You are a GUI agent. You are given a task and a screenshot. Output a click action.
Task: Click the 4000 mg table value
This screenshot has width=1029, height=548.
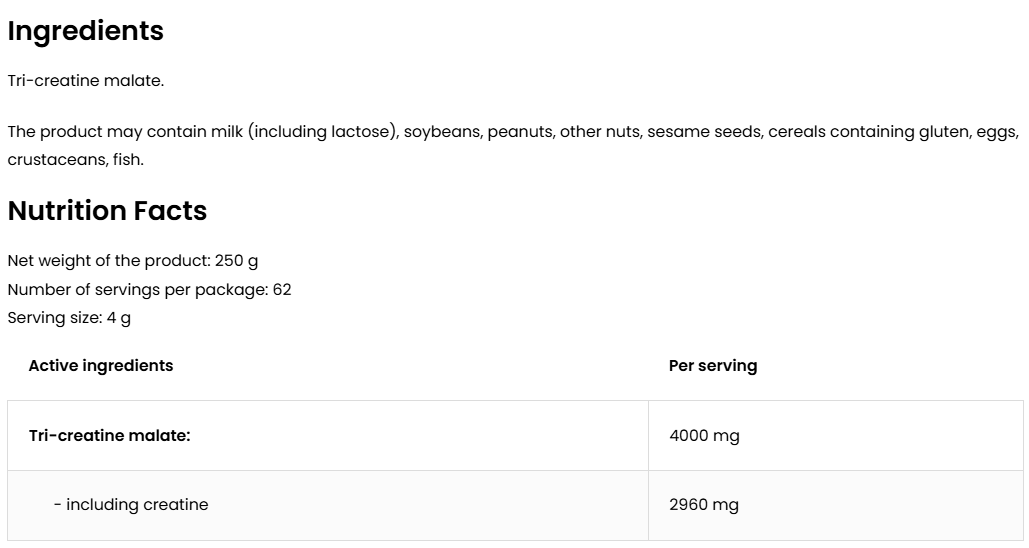tap(704, 436)
